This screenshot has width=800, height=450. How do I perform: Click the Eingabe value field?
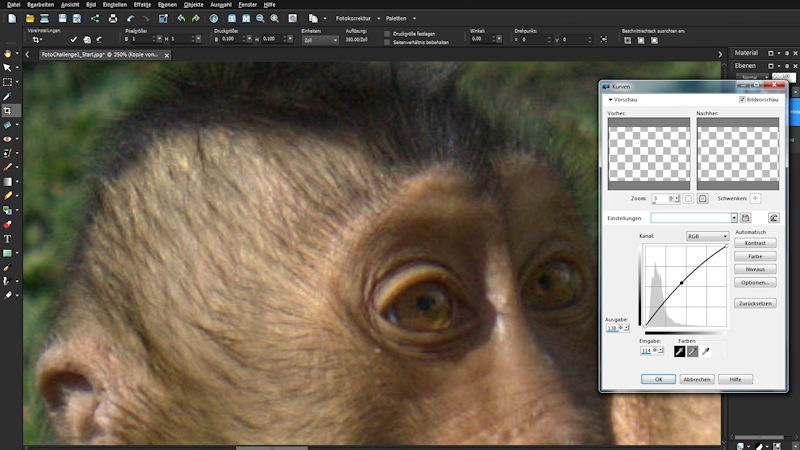tap(645, 352)
